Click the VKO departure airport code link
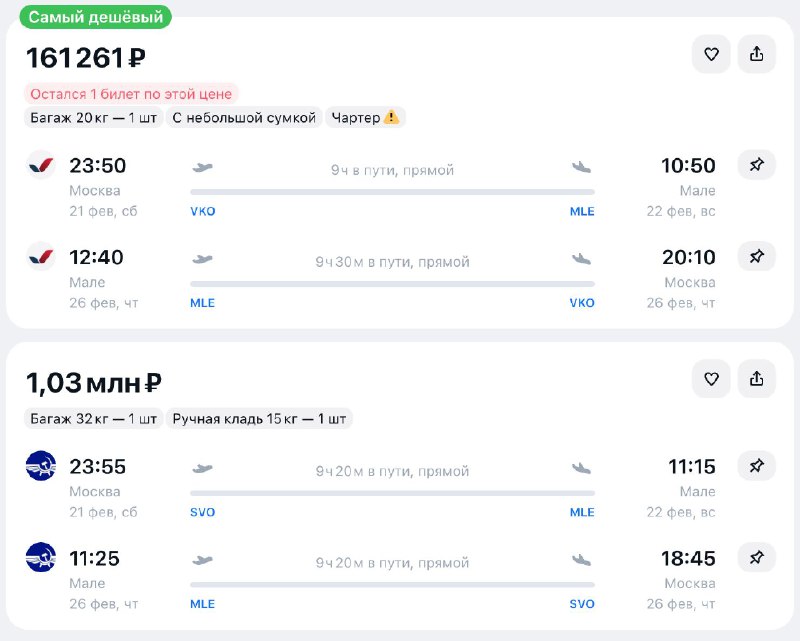The width and height of the screenshot is (800, 641). [203, 212]
